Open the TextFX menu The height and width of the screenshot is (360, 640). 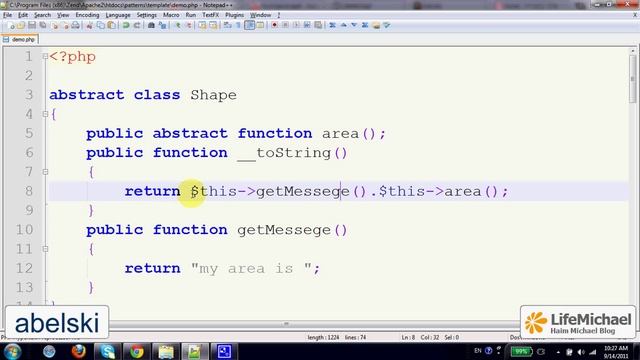(211, 15)
